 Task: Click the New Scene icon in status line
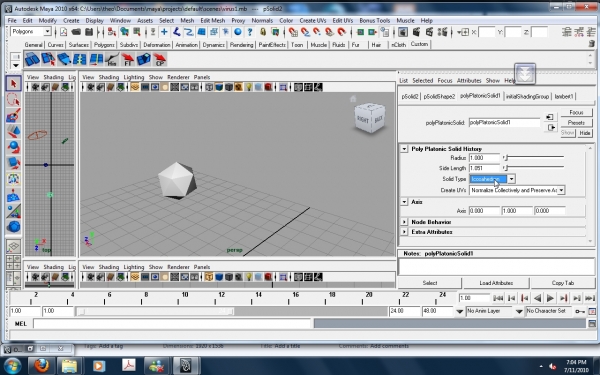click(64, 32)
